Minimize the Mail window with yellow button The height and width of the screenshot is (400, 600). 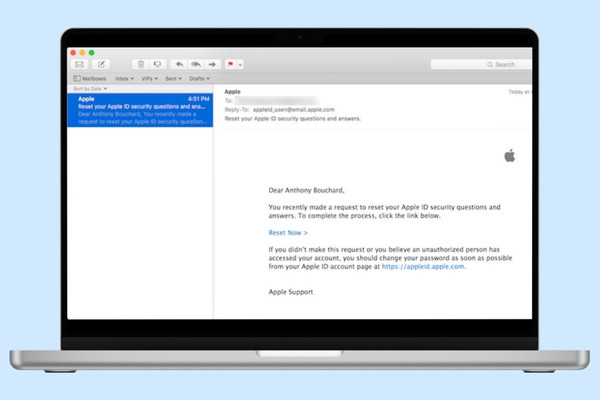coord(82,52)
